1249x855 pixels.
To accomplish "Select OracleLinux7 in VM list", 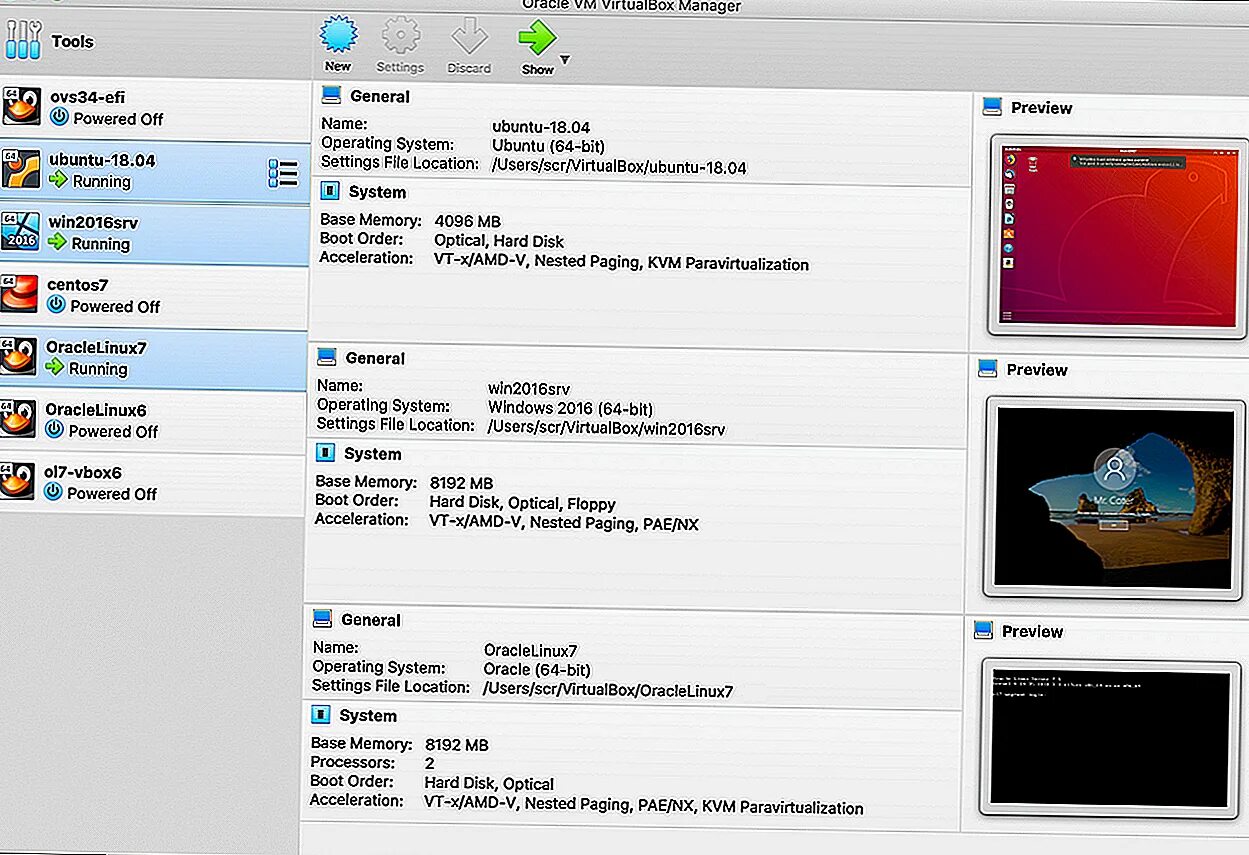I will click(x=154, y=360).
